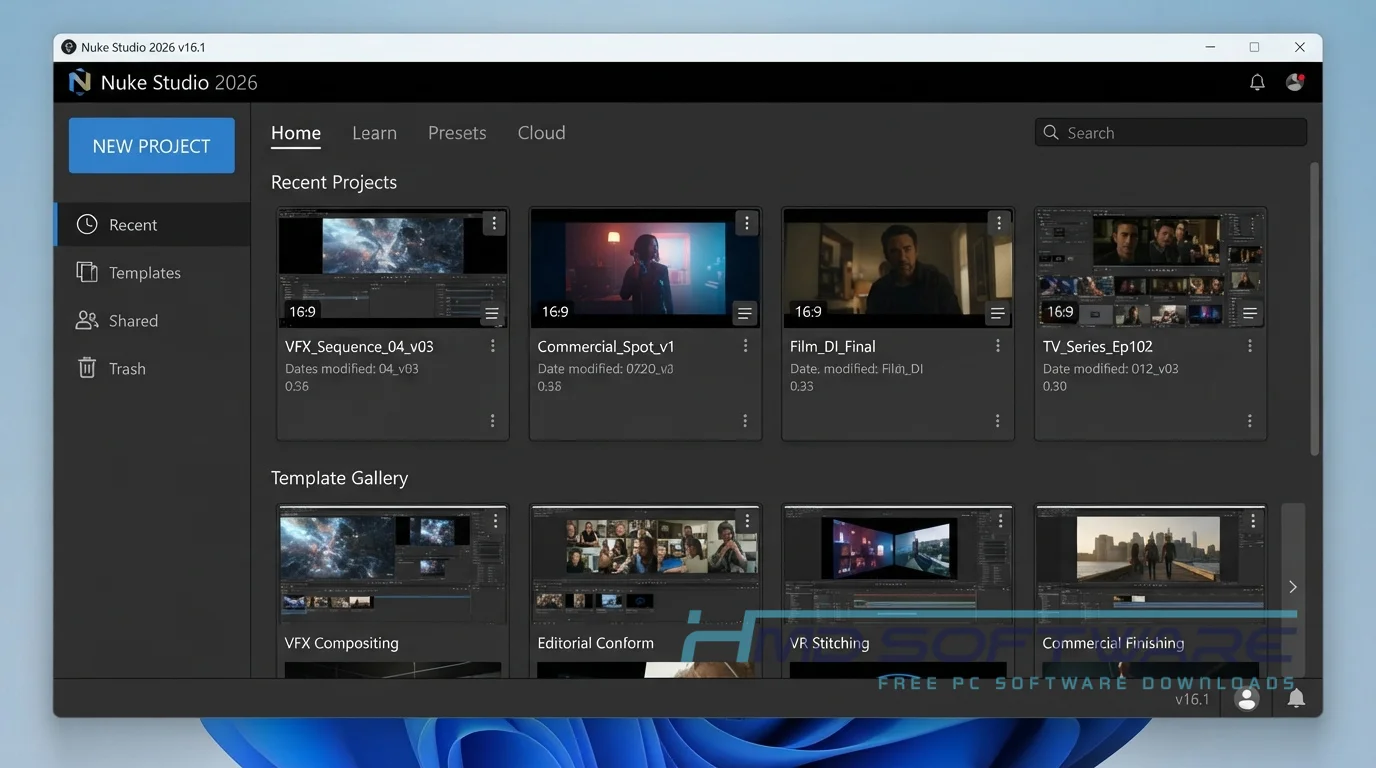Screen dimensions: 1376x768
Task: Open the Recent section in sidebar
Action: click(x=152, y=225)
